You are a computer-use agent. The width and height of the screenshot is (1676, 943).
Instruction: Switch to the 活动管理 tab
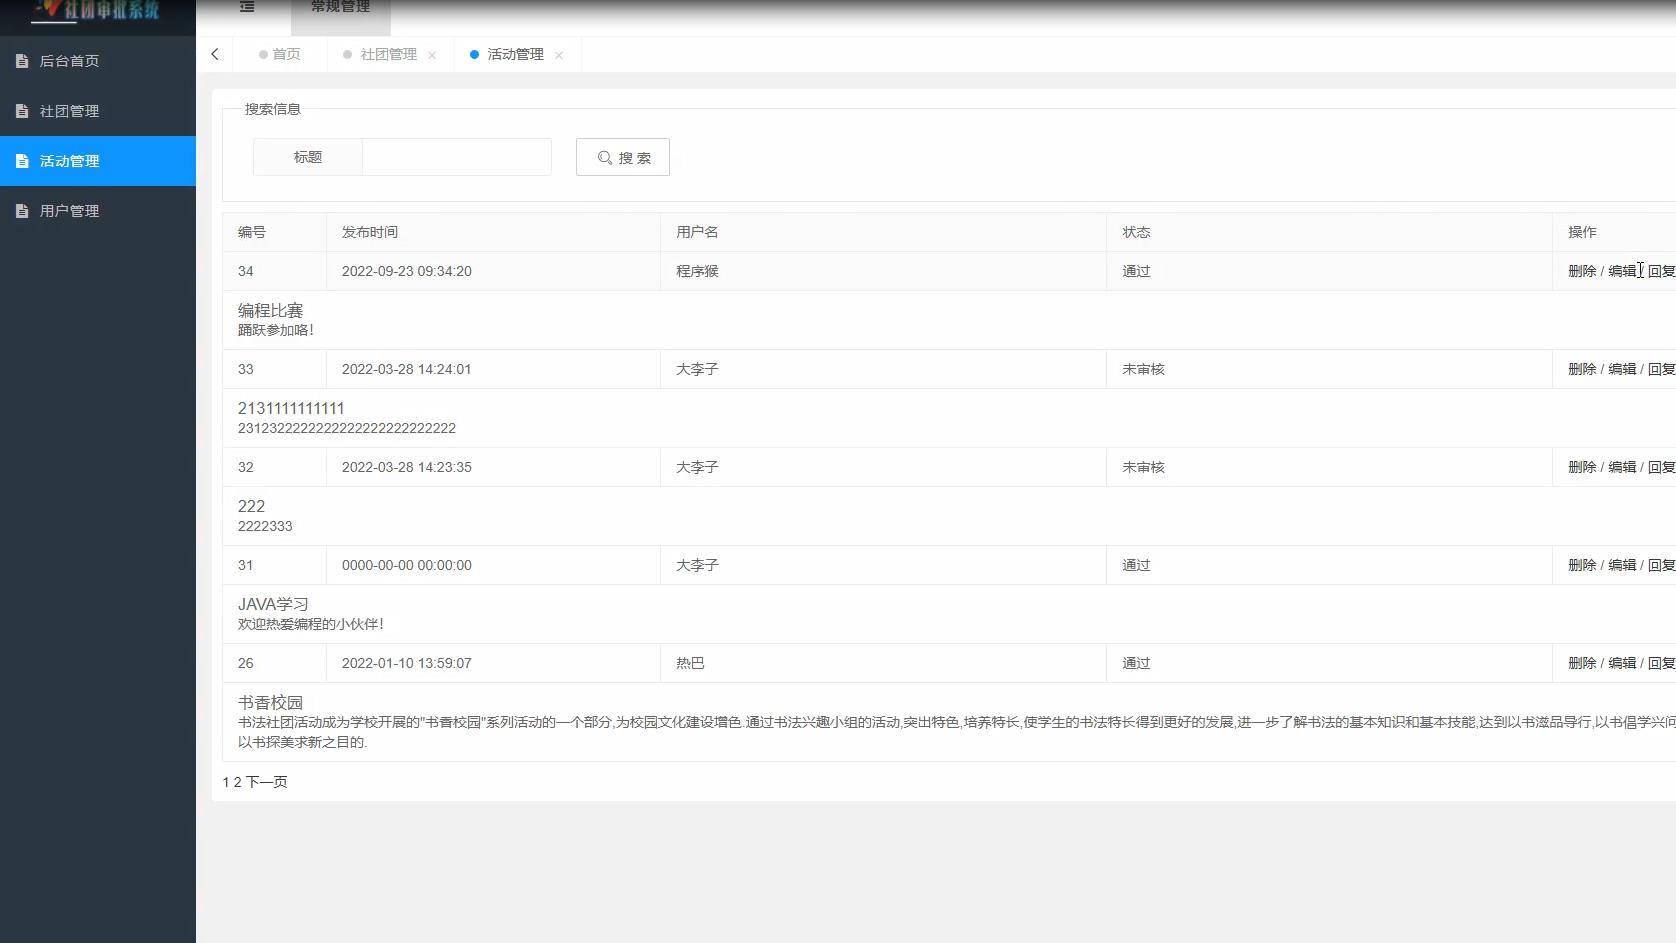coord(515,54)
